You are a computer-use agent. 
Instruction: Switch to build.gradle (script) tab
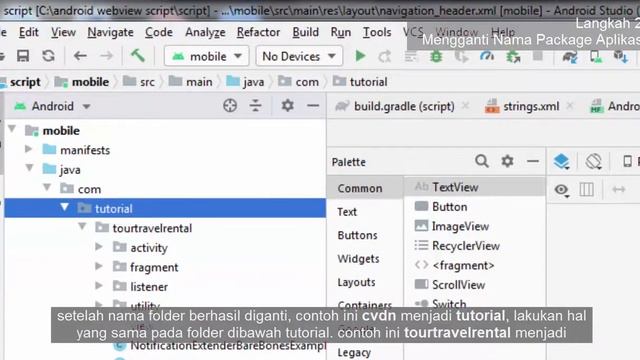(x=403, y=106)
